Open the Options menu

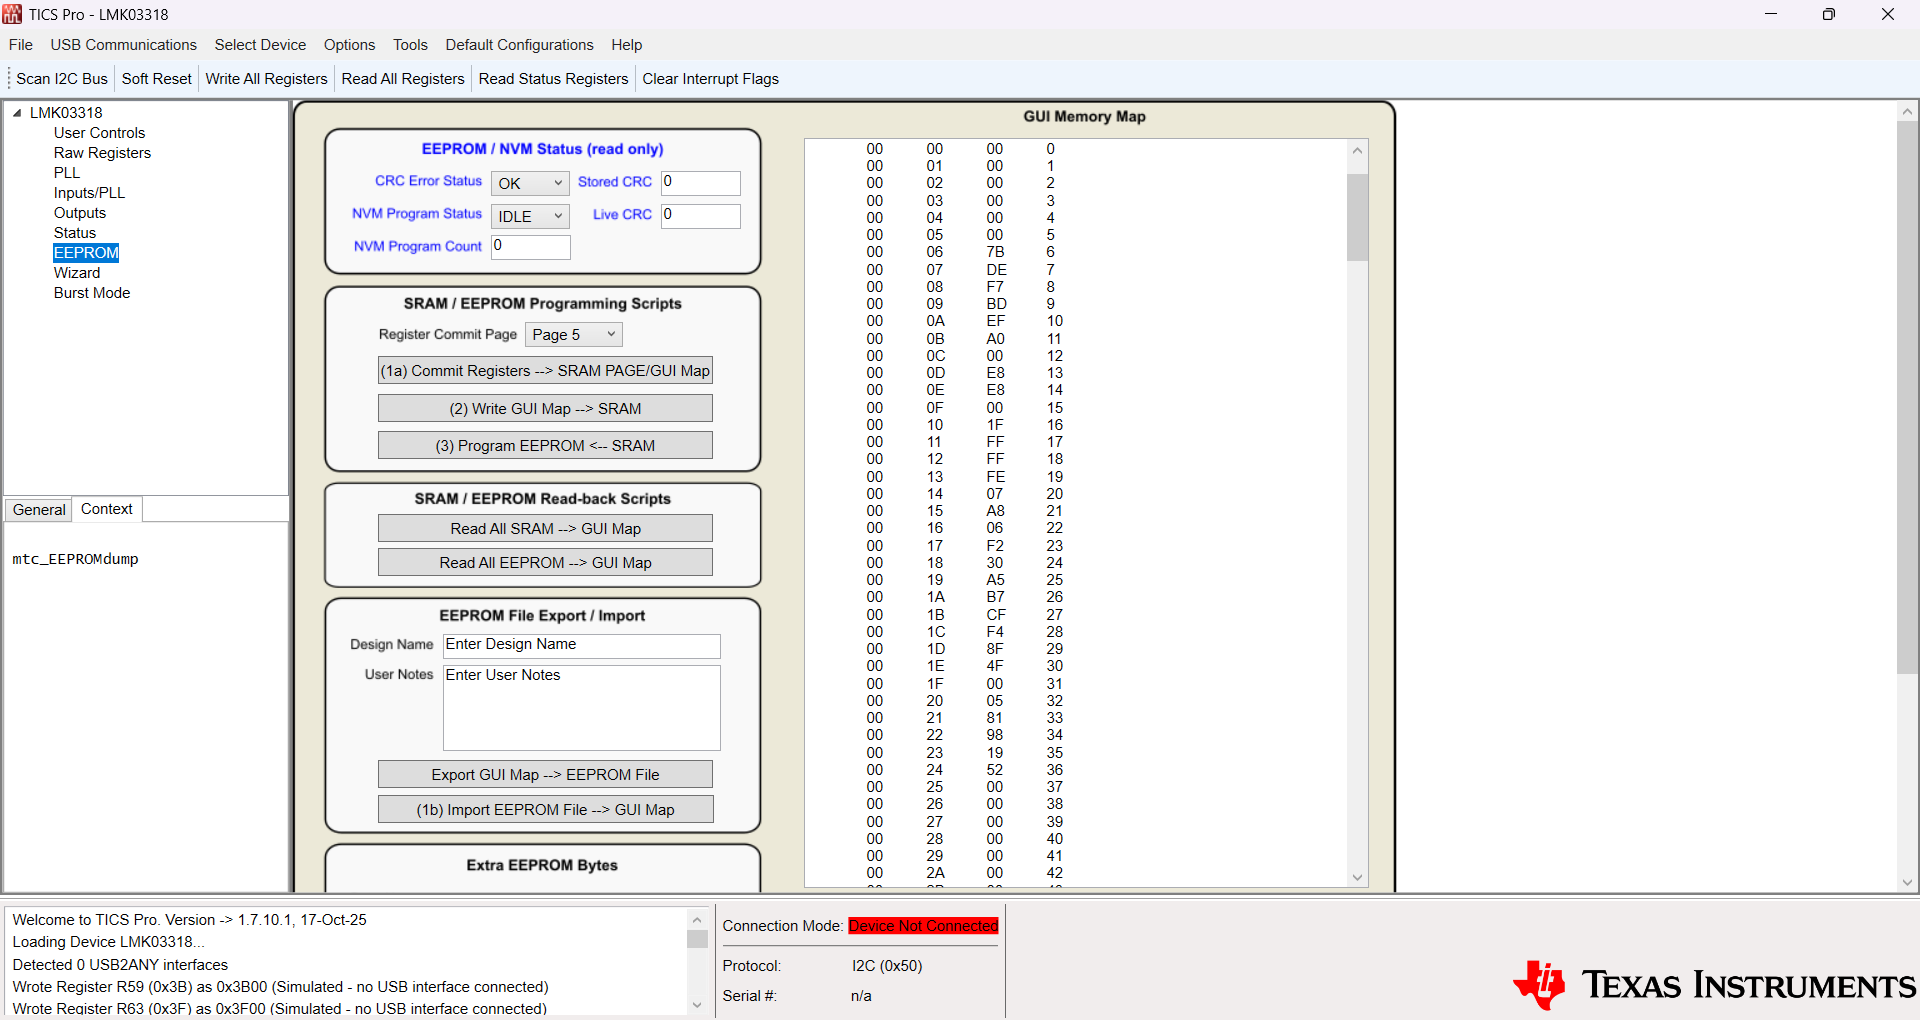point(349,45)
